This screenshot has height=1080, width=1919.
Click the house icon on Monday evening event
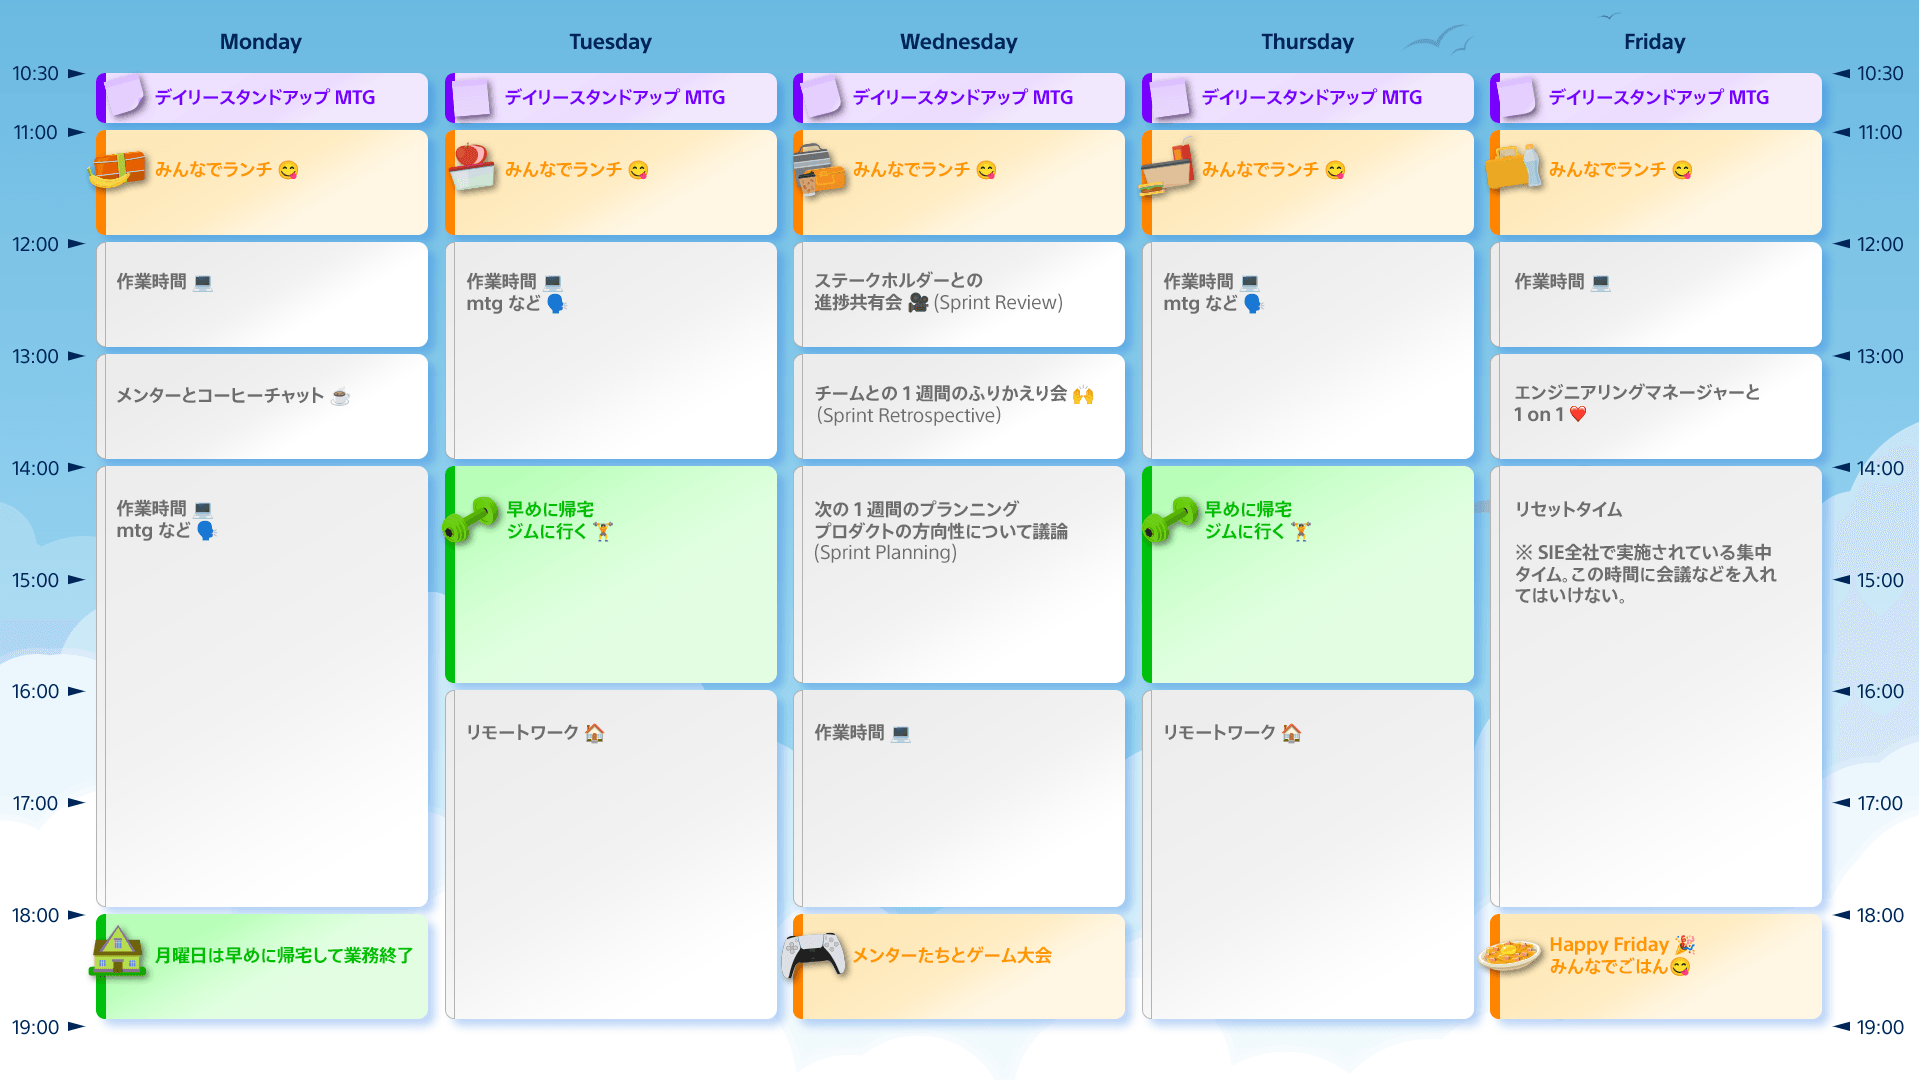118,951
